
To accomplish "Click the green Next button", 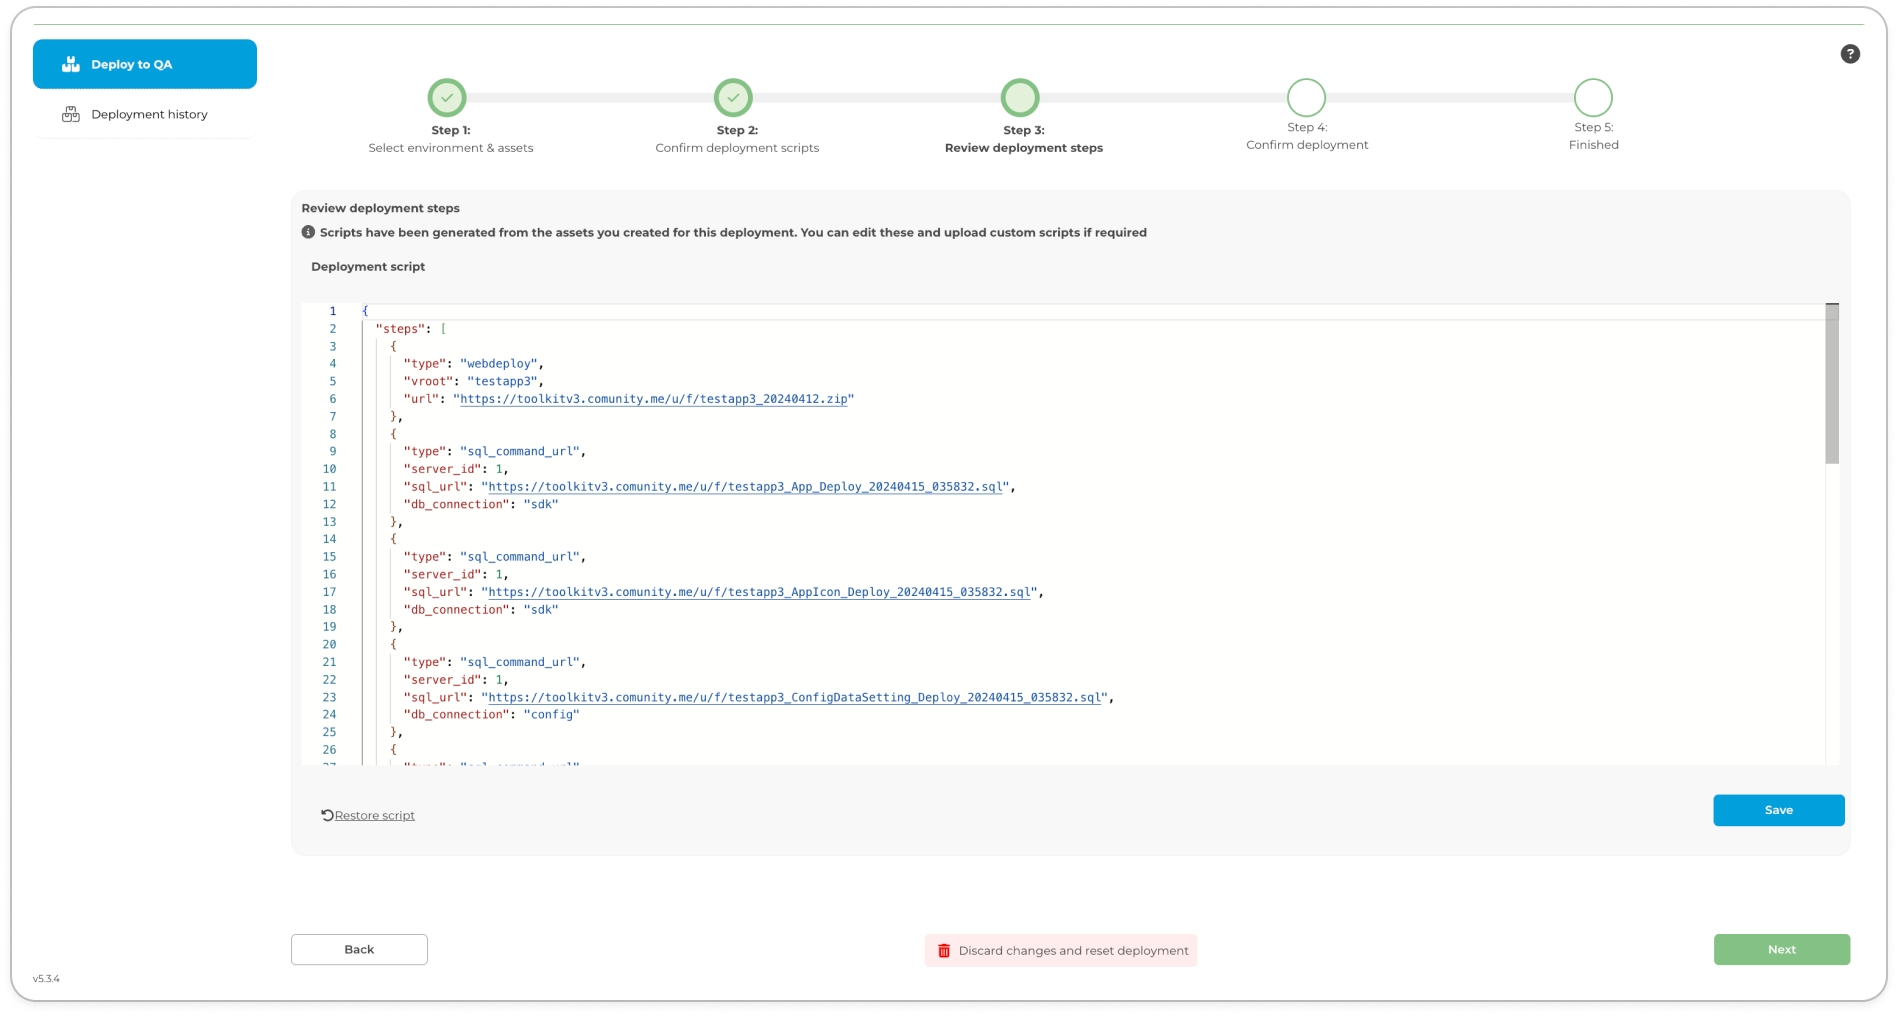I will (1781, 950).
